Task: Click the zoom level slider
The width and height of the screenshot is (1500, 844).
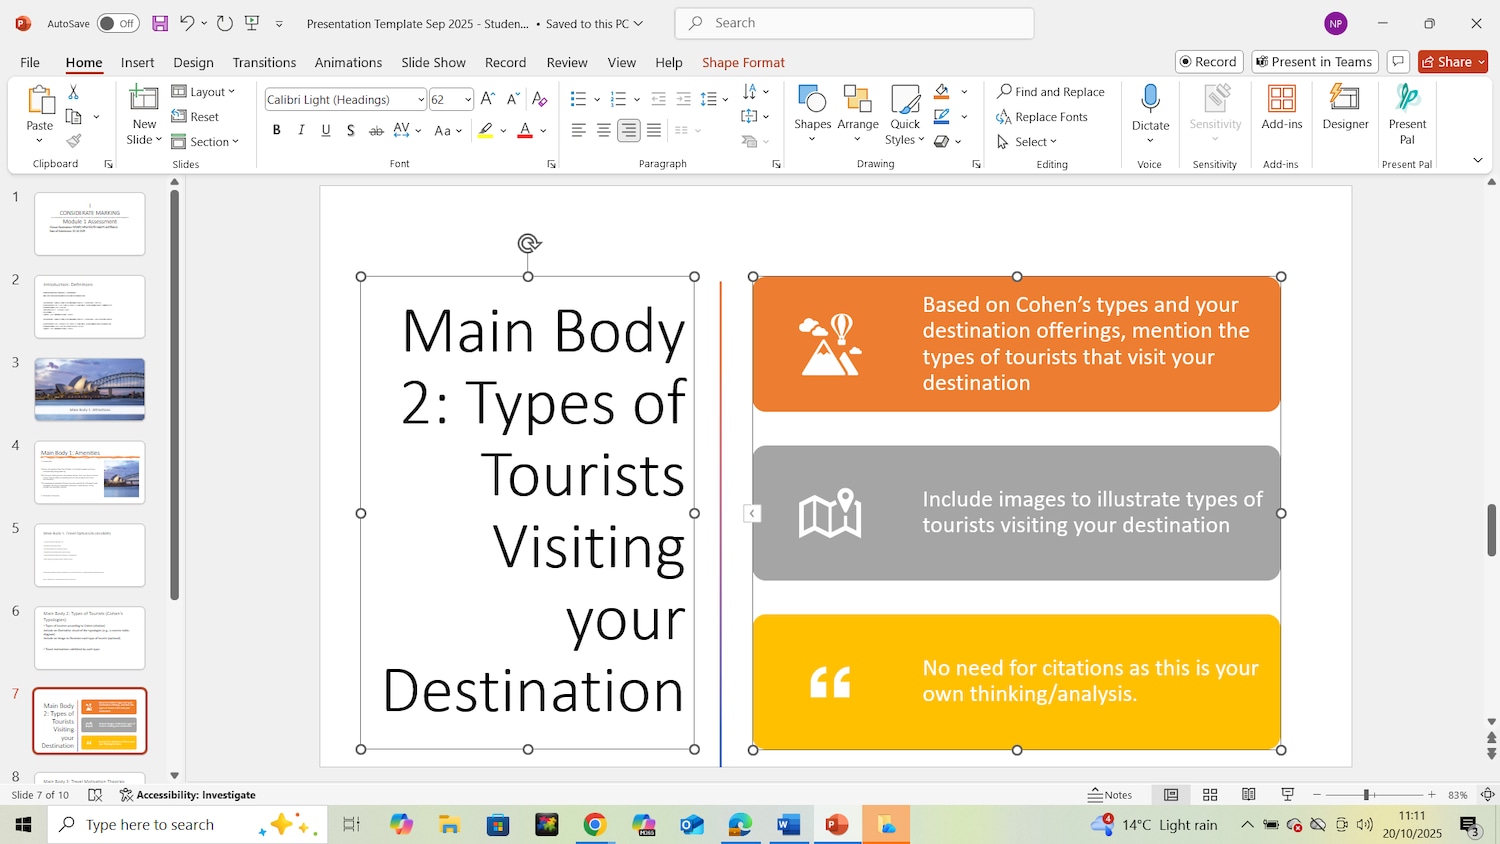Action: coord(1366,795)
